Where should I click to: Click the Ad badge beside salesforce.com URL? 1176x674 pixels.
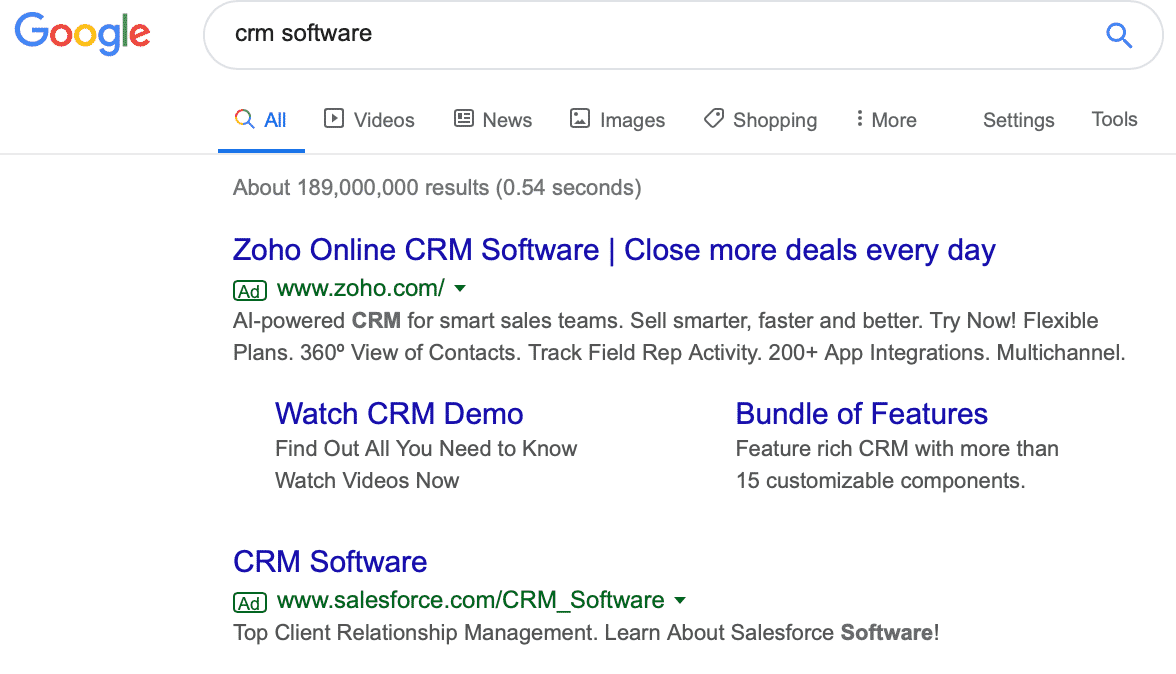tap(250, 602)
